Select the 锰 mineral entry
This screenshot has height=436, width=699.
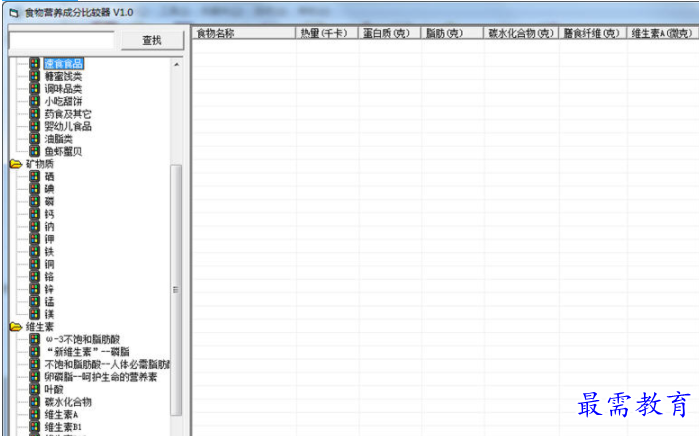coord(49,301)
